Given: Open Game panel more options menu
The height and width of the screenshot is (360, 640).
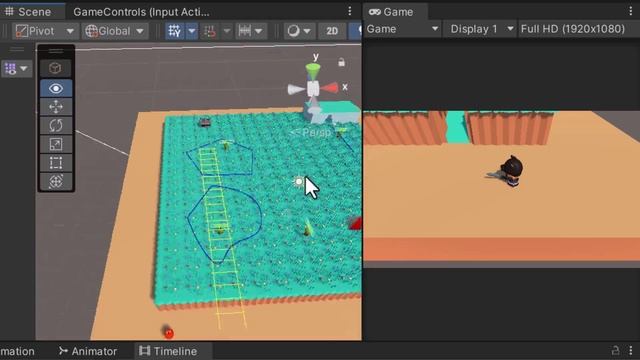Looking at the screenshot, I should [x=631, y=11].
